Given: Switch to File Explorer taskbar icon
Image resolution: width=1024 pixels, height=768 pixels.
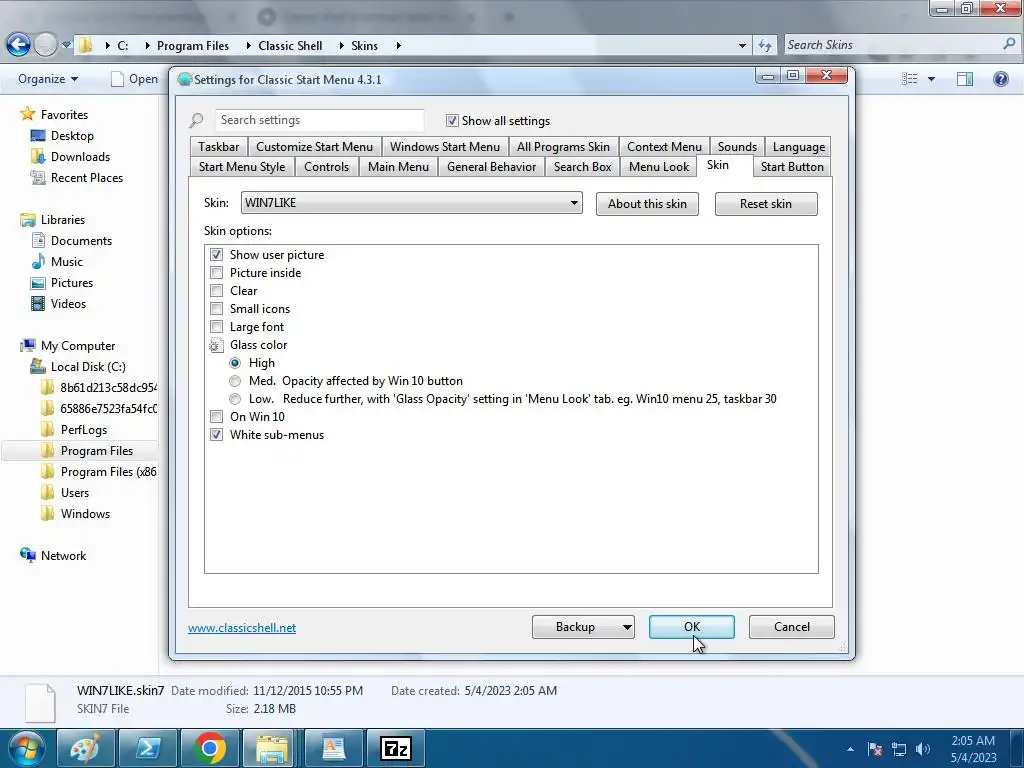Looking at the screenshot, I should tap(272, 748).
